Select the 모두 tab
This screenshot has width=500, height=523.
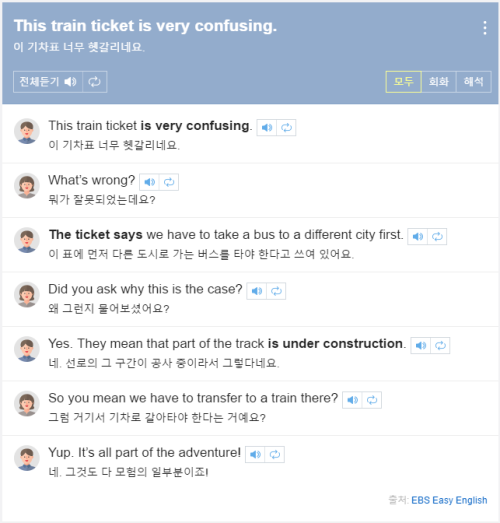[403, 82]
